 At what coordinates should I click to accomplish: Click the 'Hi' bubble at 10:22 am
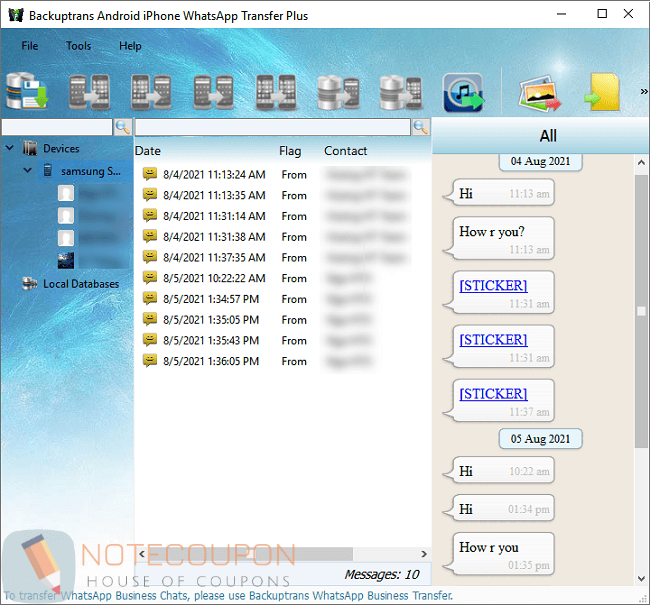click(499, 470)
